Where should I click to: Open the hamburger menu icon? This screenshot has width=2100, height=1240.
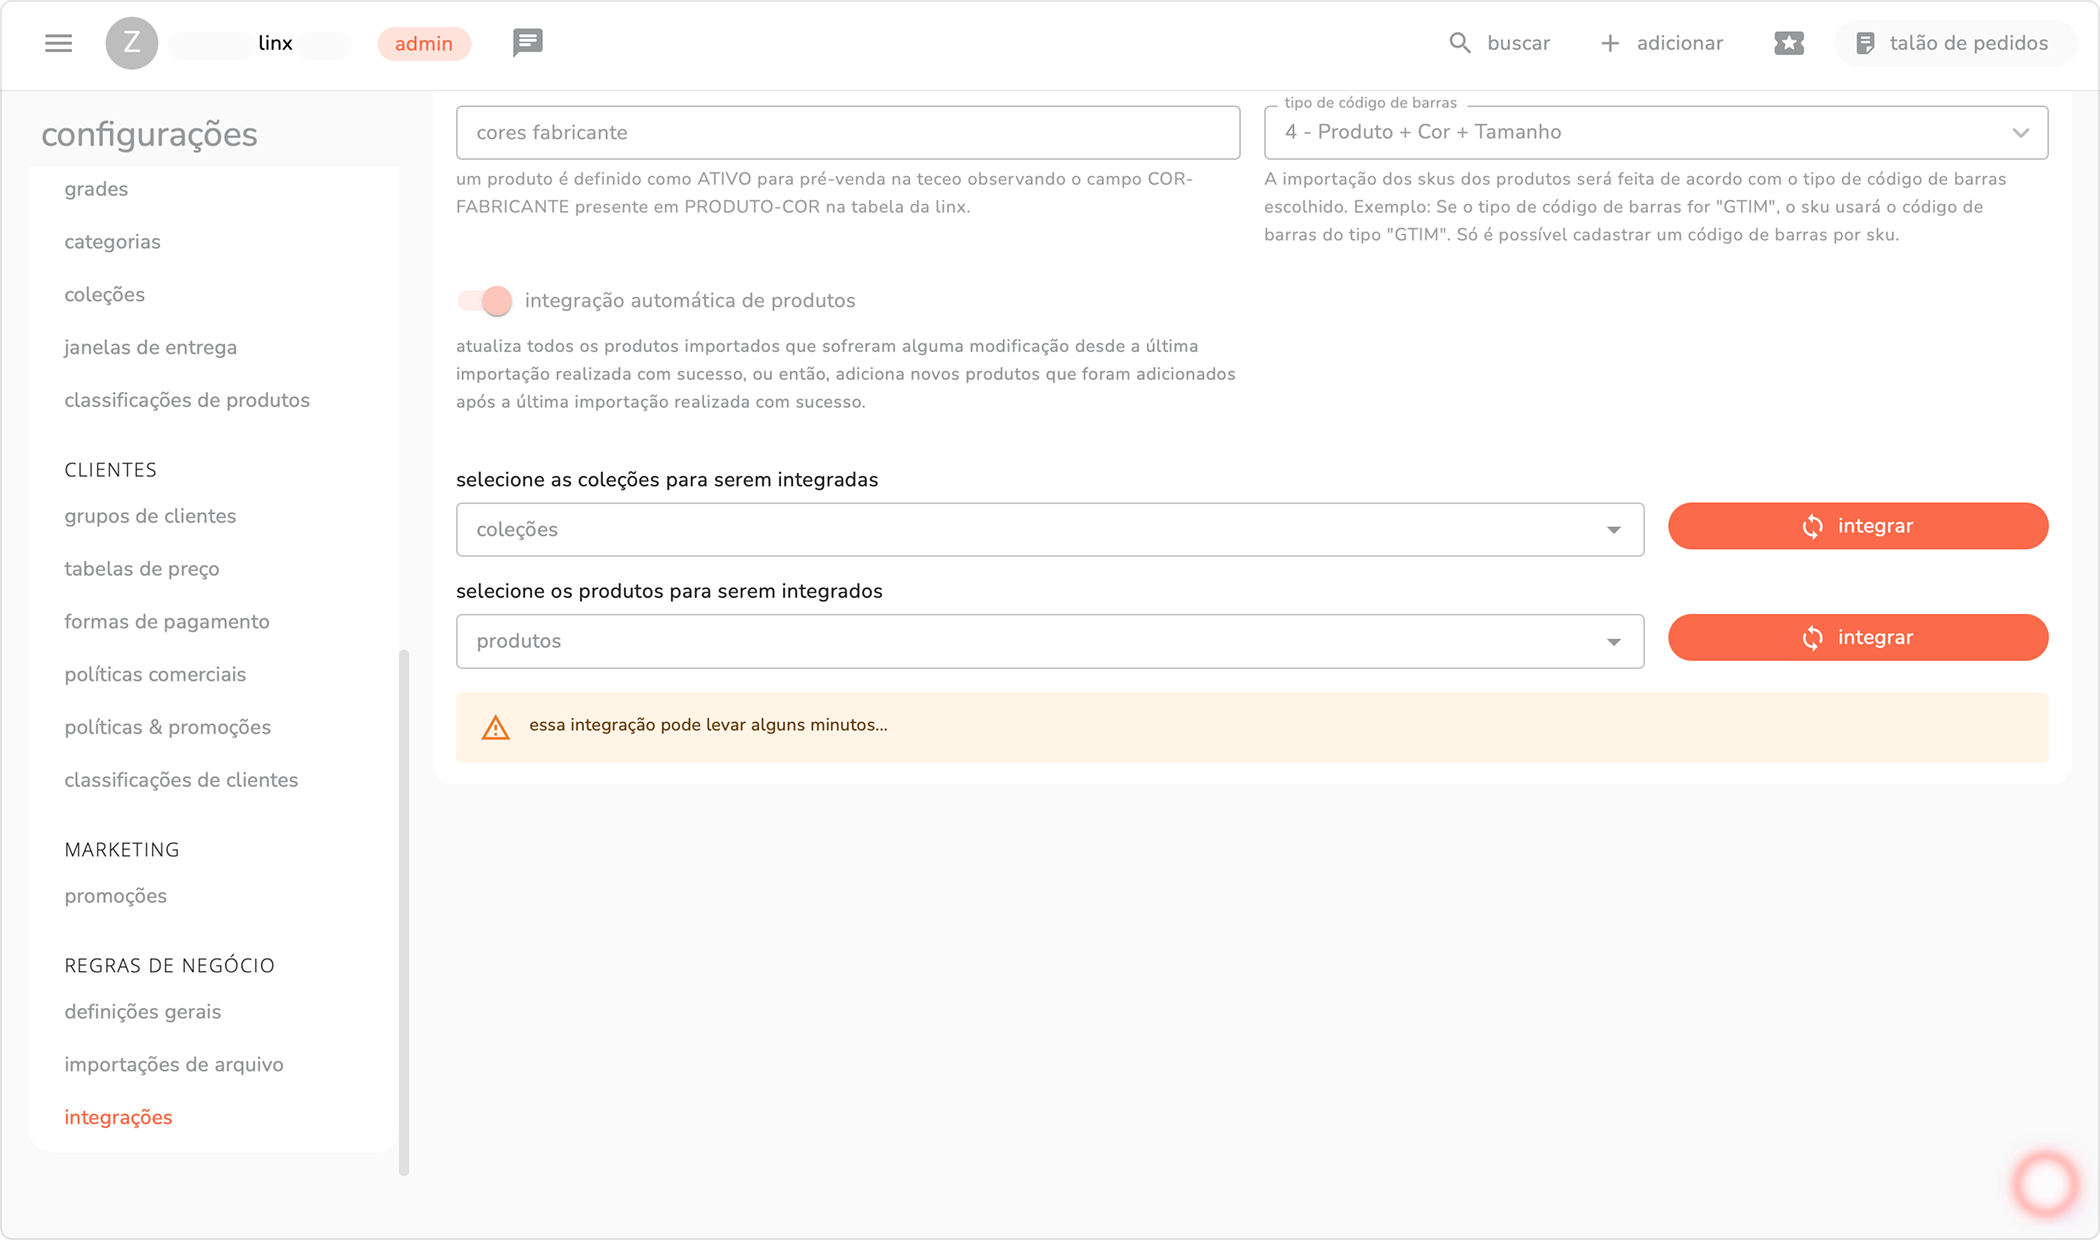(58, 43)
